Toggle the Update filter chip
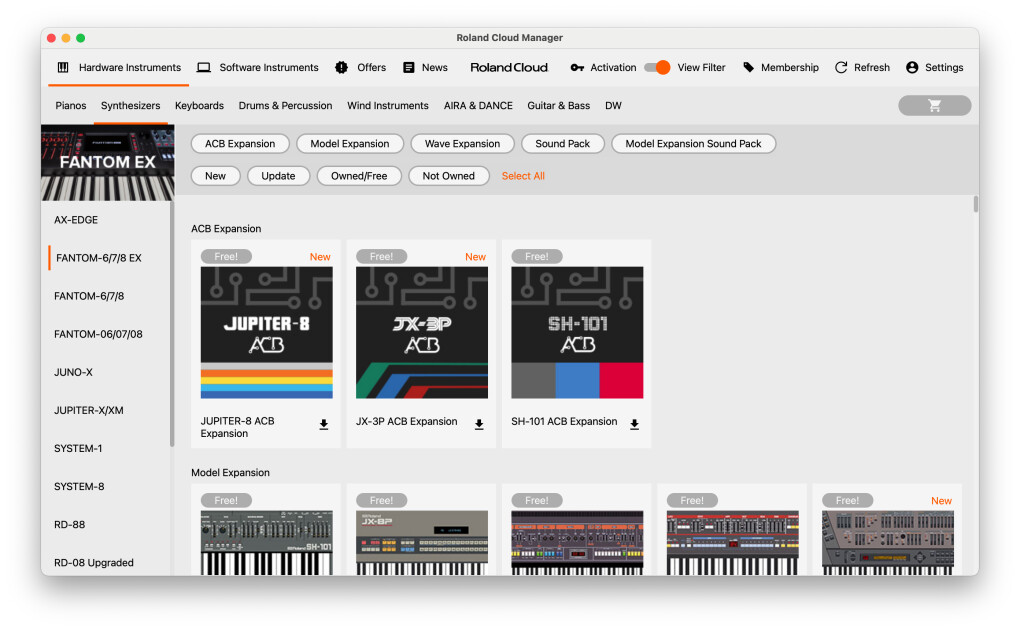Screen dimensions: 1020x630 click(x=278, y=176)
